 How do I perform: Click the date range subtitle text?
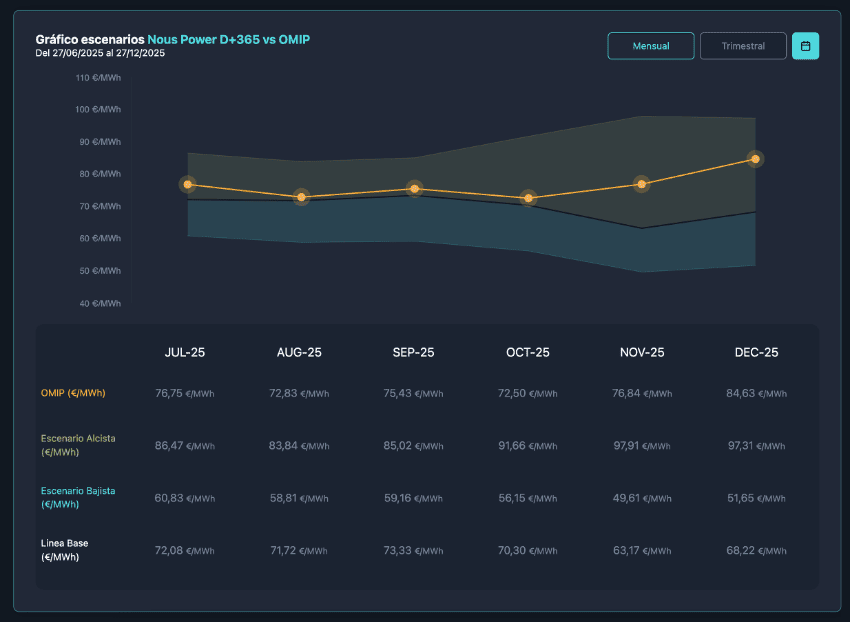pyautogui.click(x=100, y=53)
